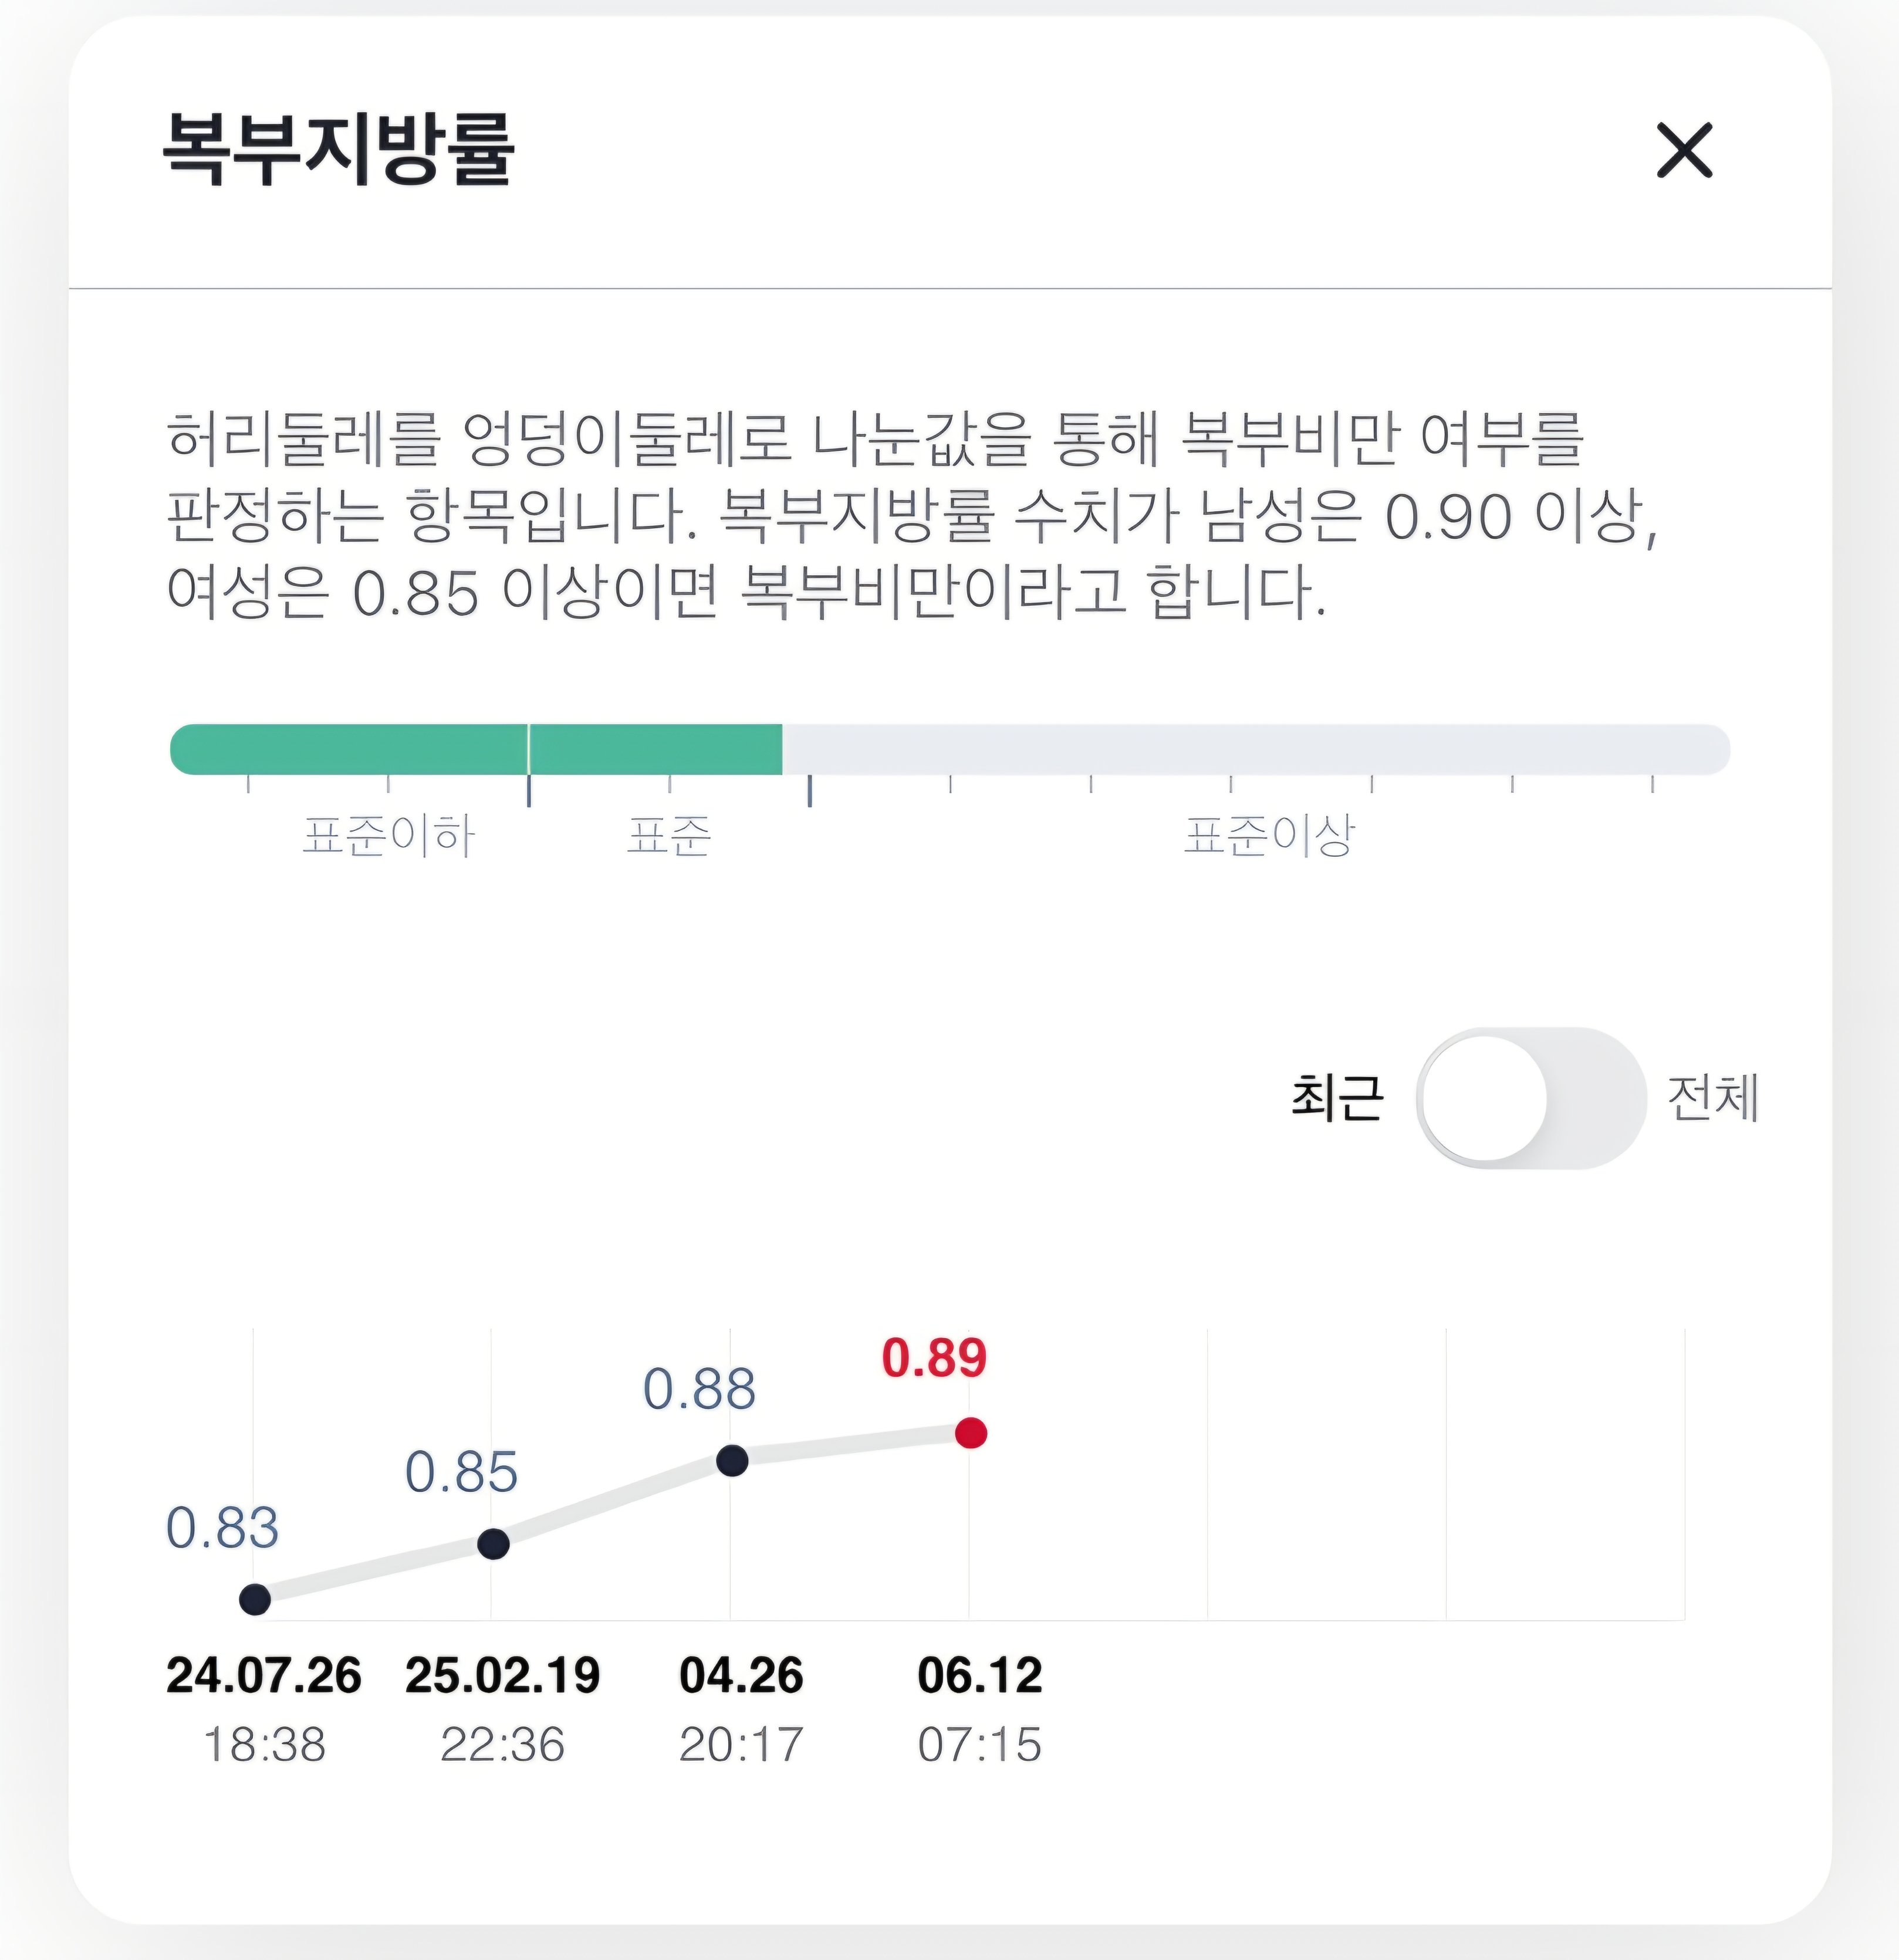
Task: Select the 06.12 date label
Action: pos(980,1676)
